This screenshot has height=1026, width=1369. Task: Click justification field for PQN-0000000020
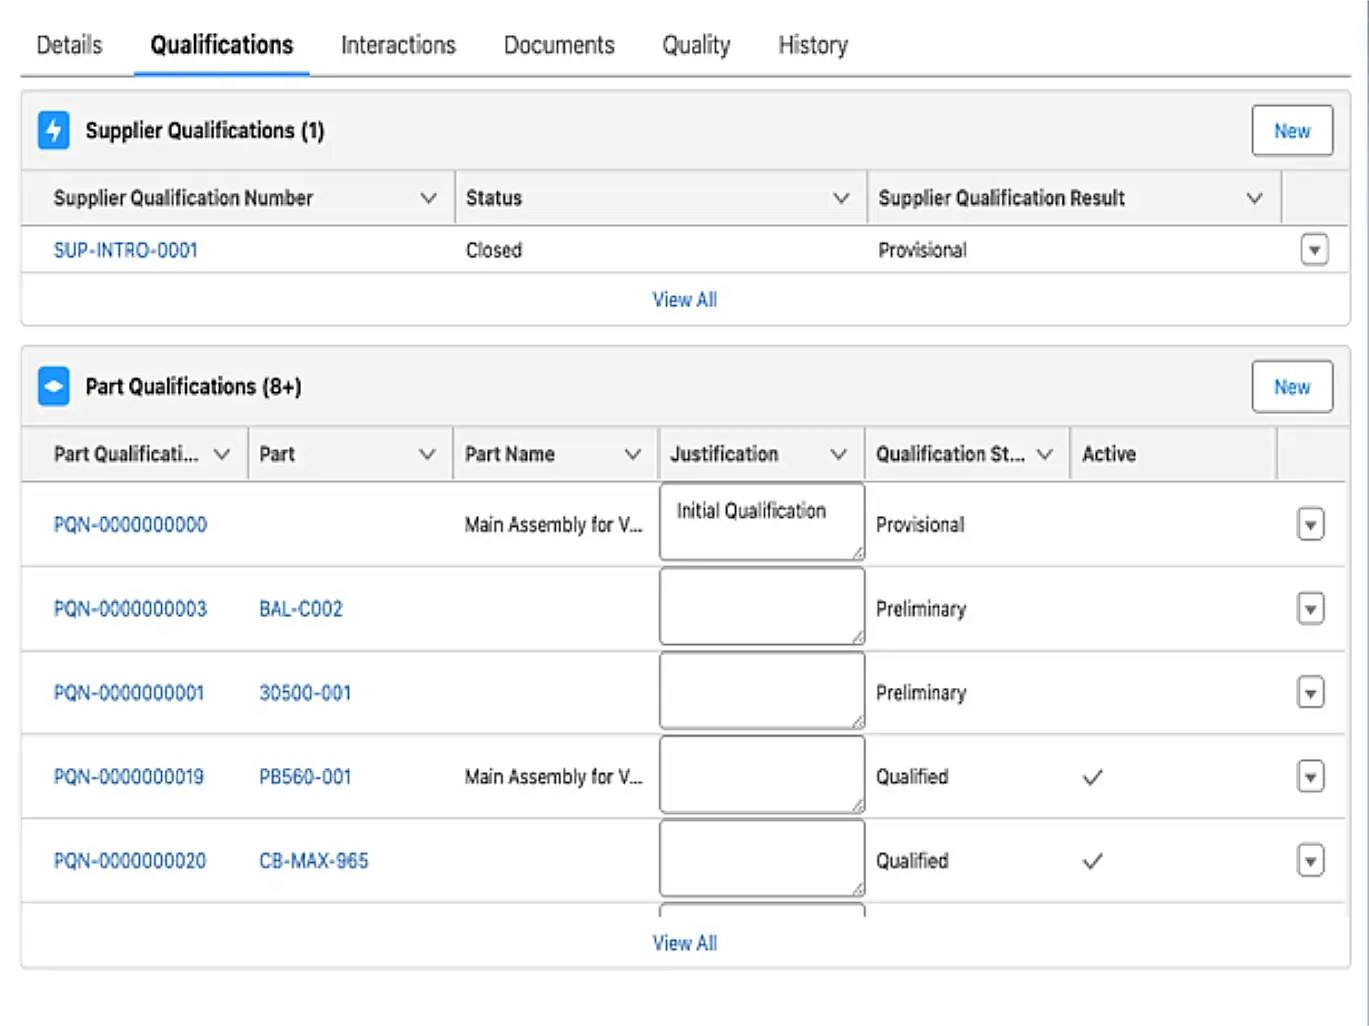coord(762,858)
